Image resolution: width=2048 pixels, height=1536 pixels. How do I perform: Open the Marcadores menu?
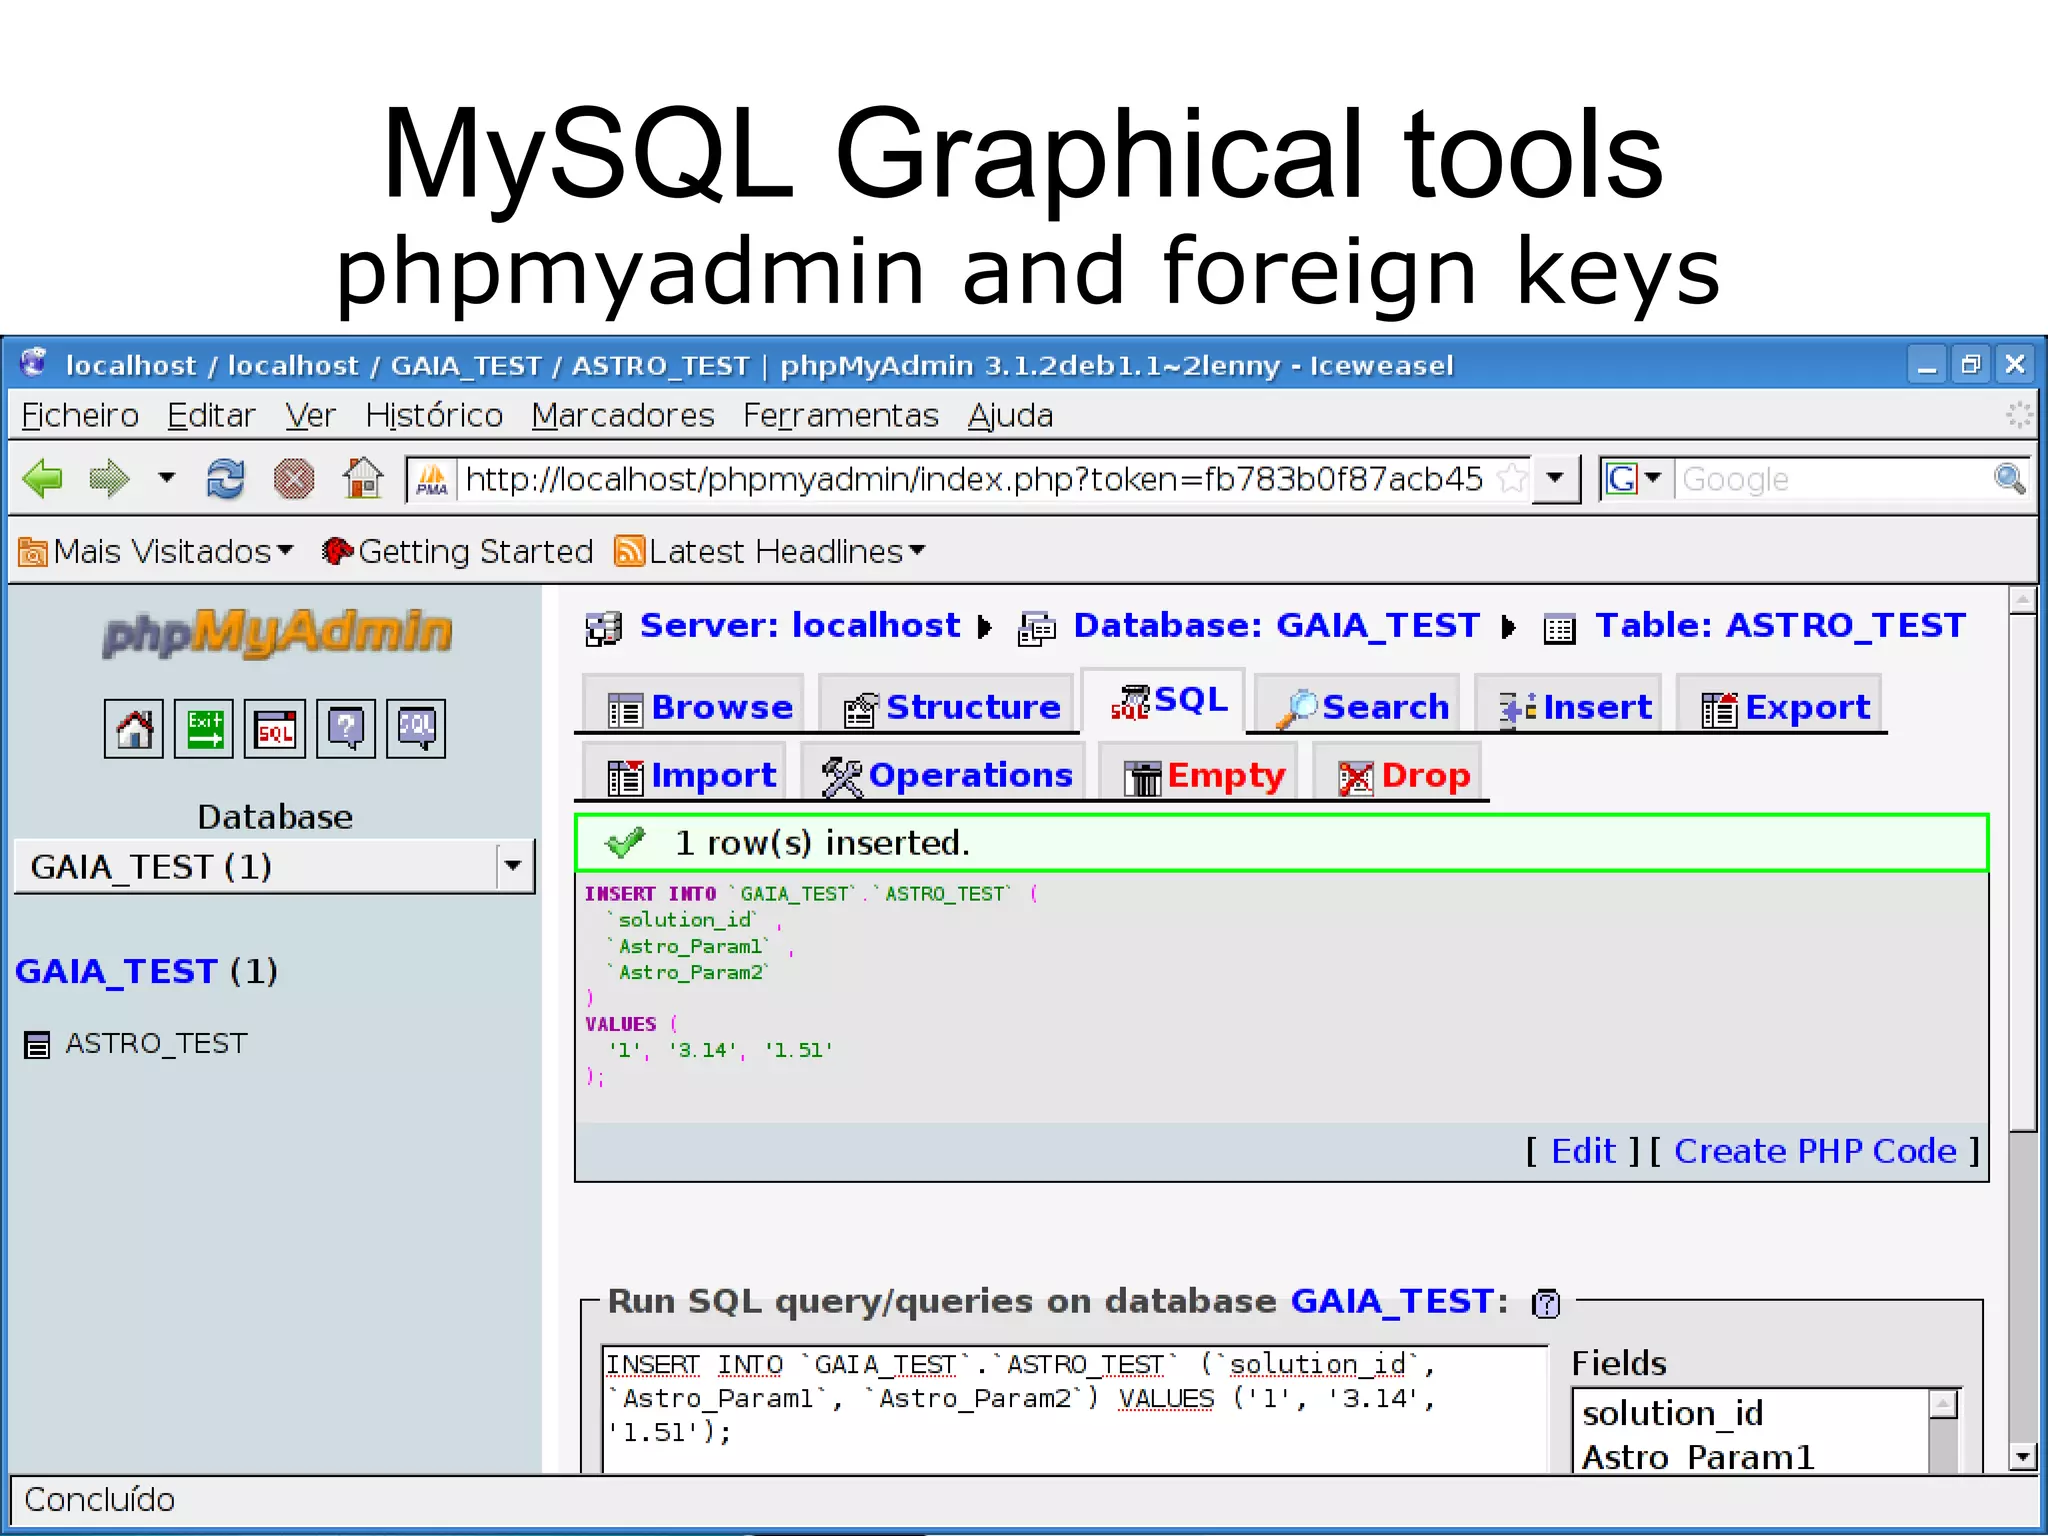pos(623,415)
